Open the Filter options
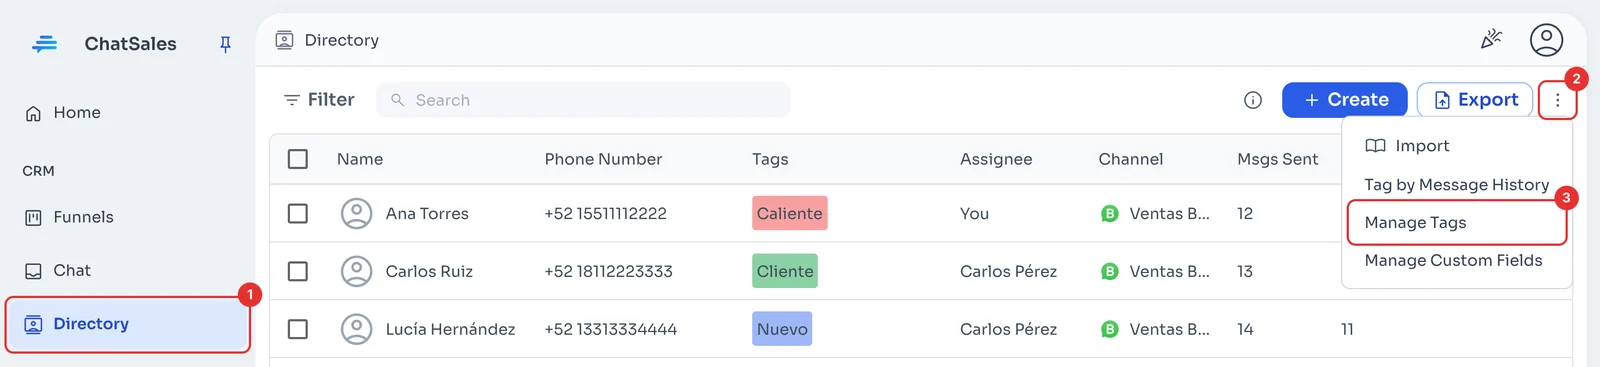Viewport: 1600px width, 367px height. click(x=319, y=100)
